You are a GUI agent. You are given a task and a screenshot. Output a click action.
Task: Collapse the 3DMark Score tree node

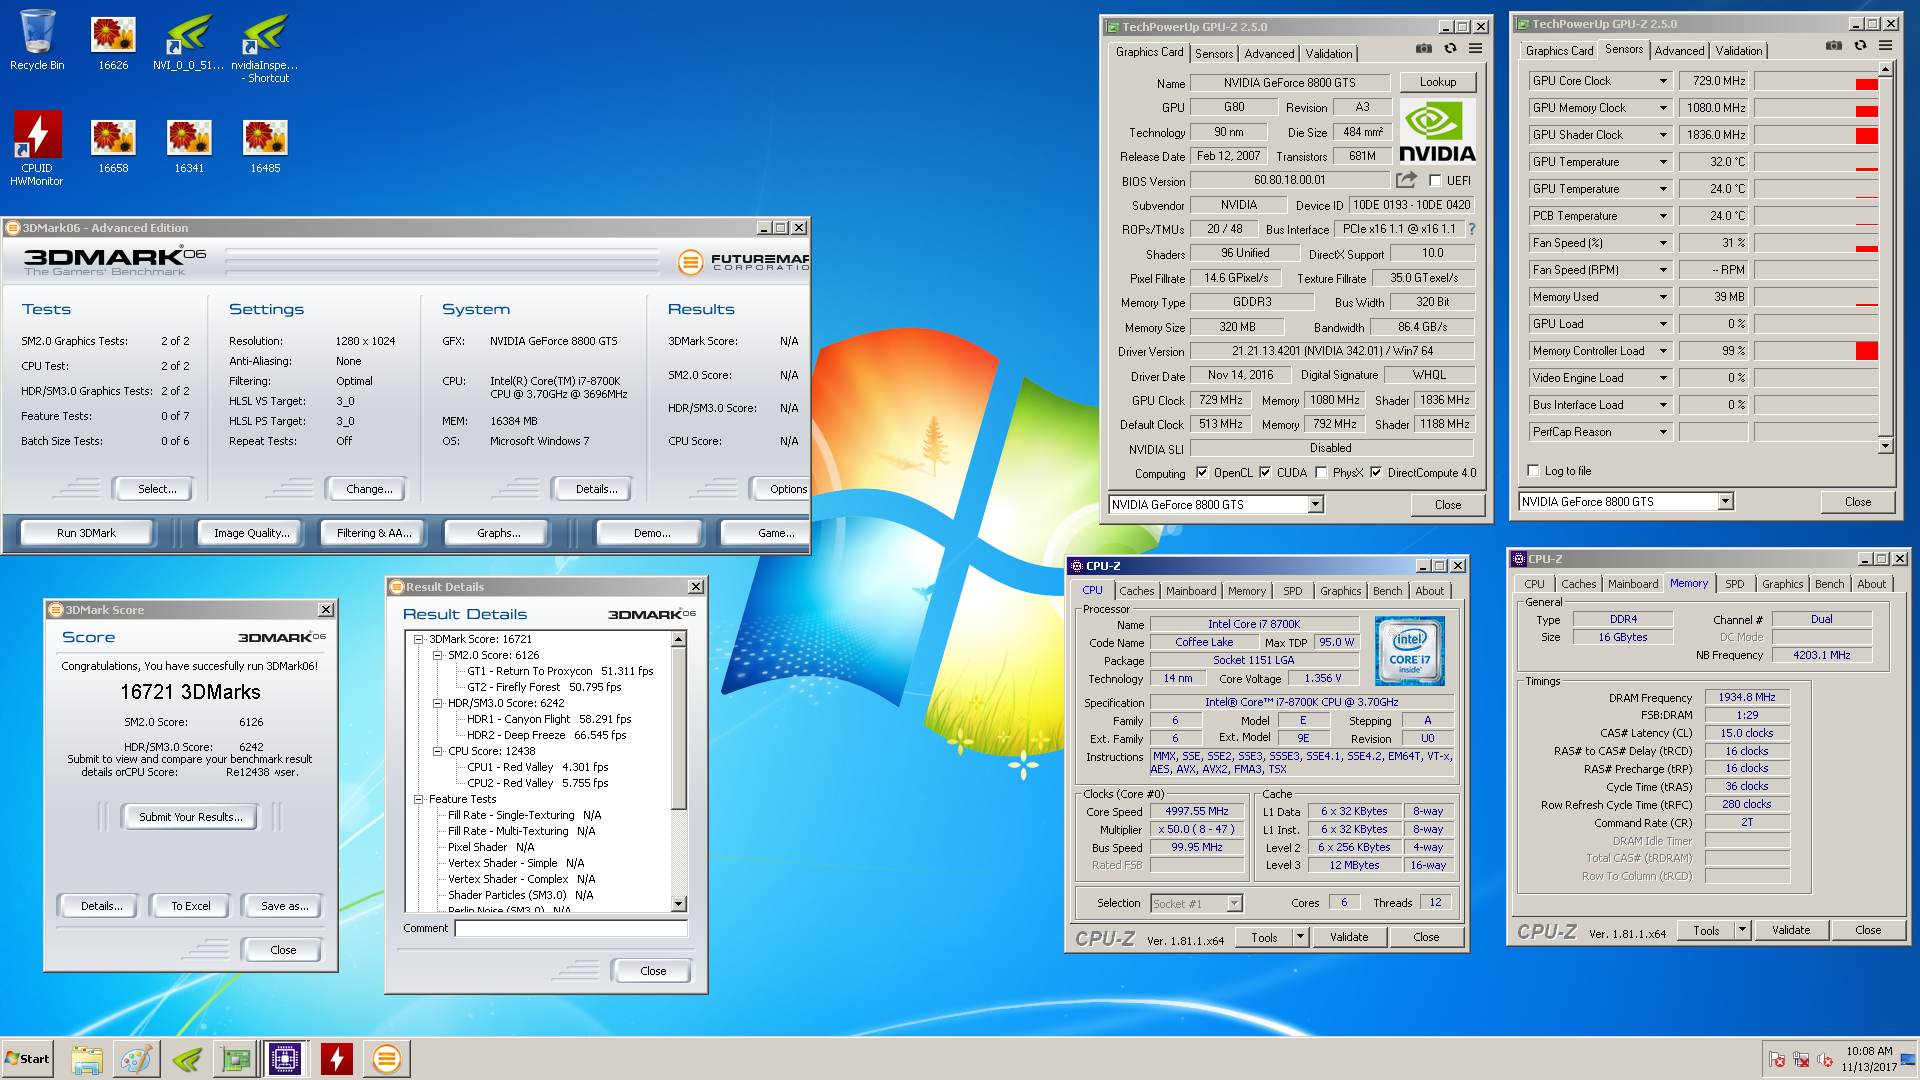coord(419,639)
